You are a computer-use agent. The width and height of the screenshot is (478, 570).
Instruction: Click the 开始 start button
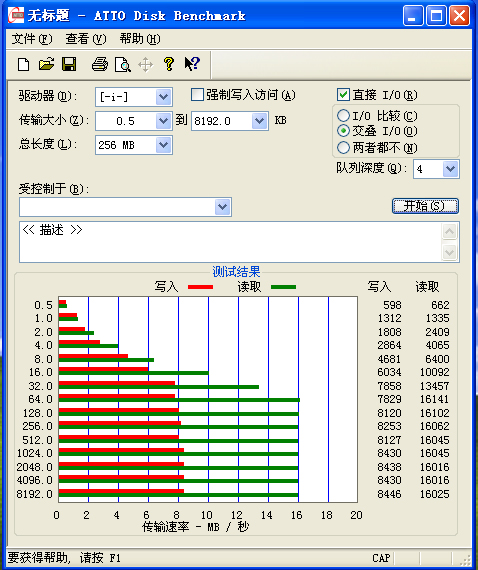coord(425,206)
